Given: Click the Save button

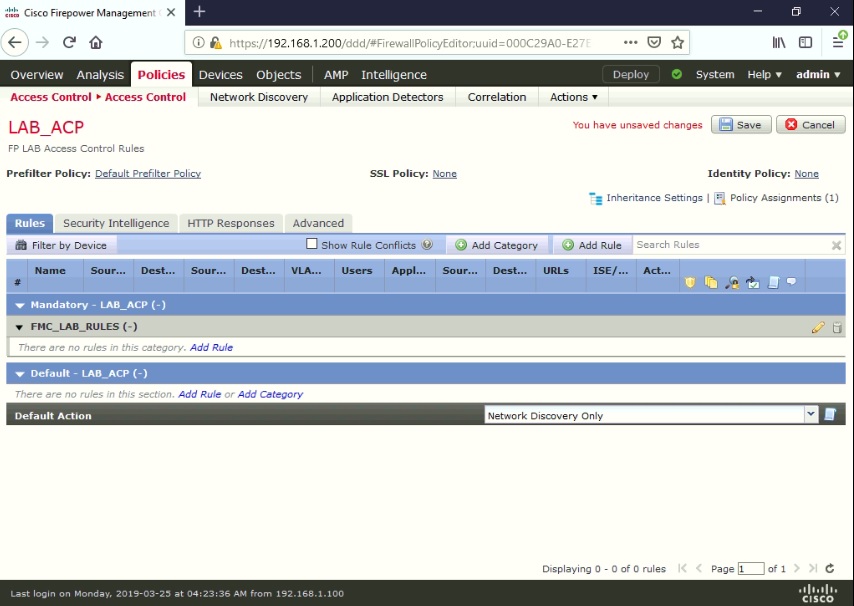Looking at the screenshot, I should pos(740,124).
